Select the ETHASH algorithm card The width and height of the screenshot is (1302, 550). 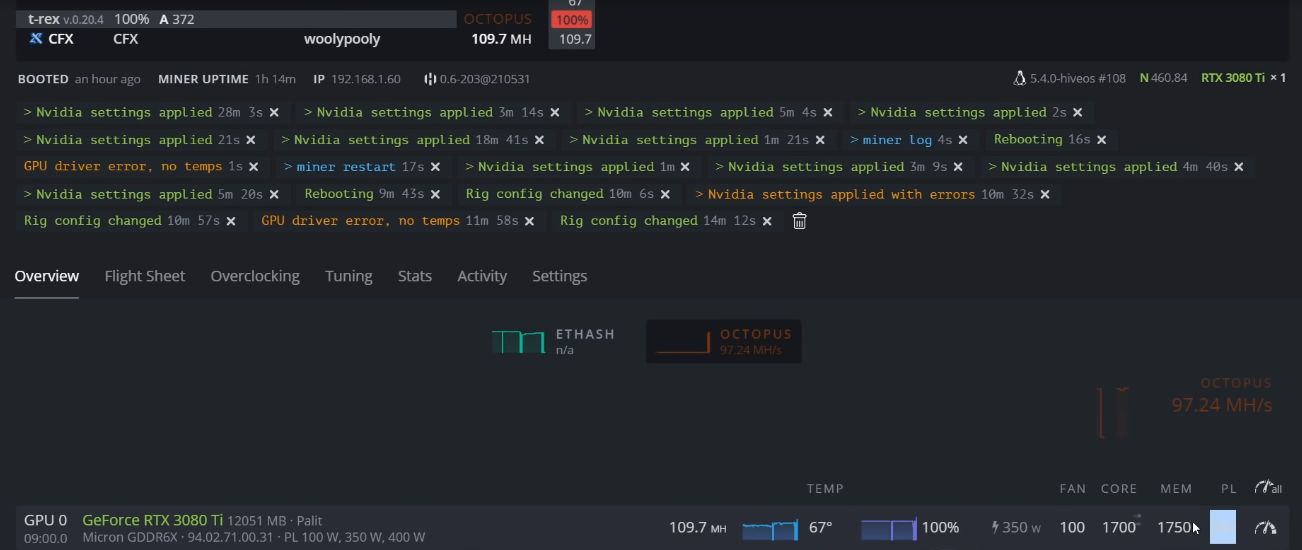(554, 342)
